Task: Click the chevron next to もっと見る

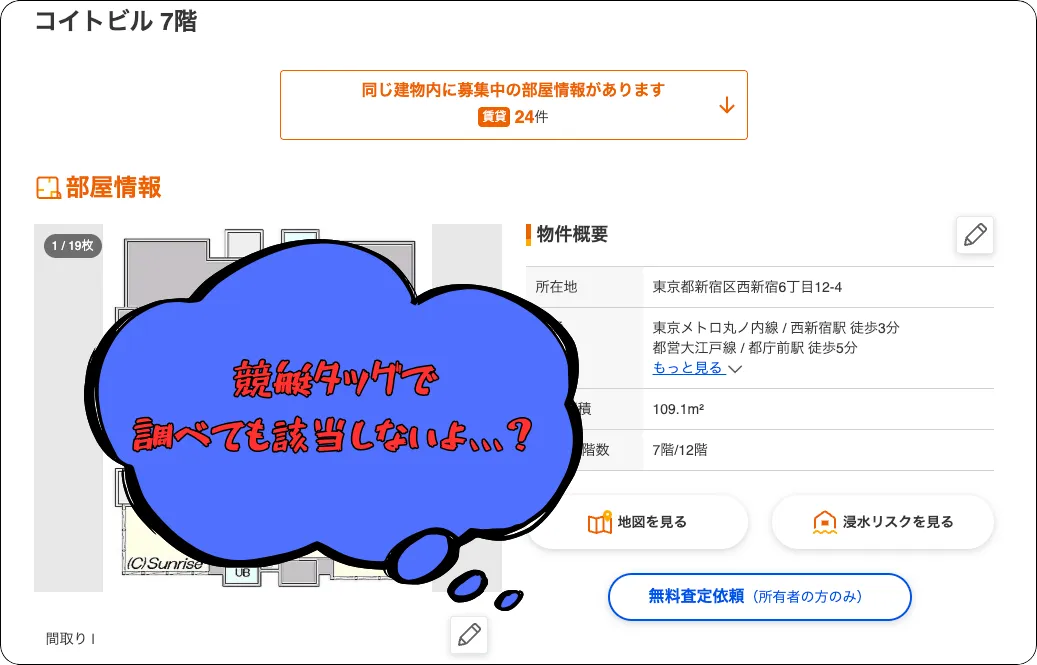Action: tap(735, 369)
